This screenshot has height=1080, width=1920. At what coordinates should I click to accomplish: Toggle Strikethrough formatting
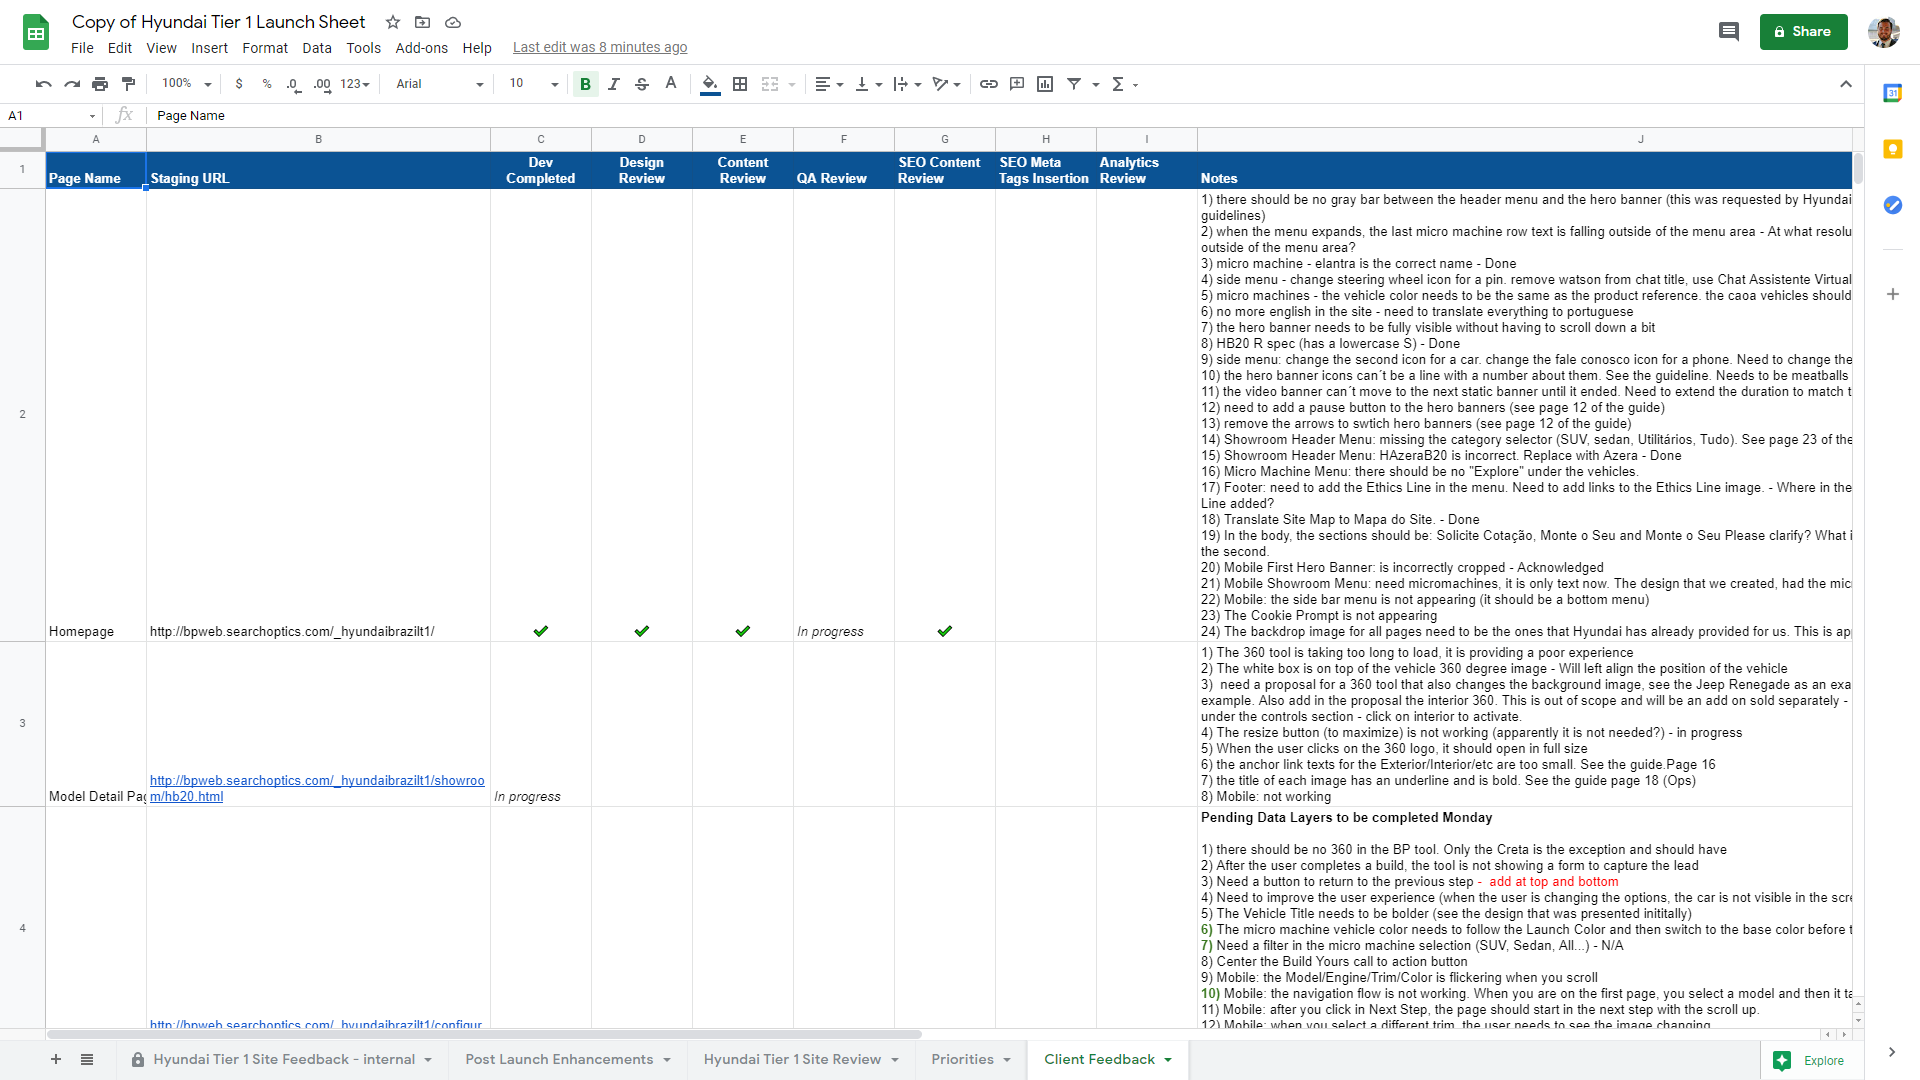click(642, 84)
